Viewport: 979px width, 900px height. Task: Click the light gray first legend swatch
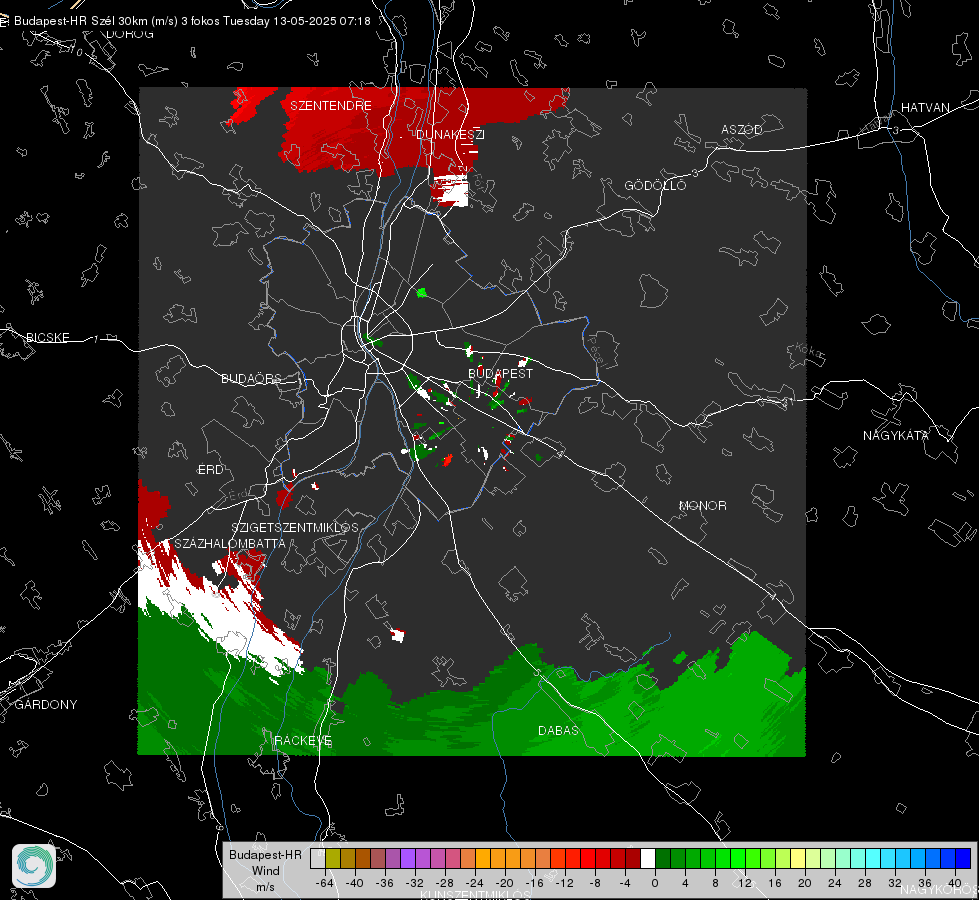tap(318, 858)
